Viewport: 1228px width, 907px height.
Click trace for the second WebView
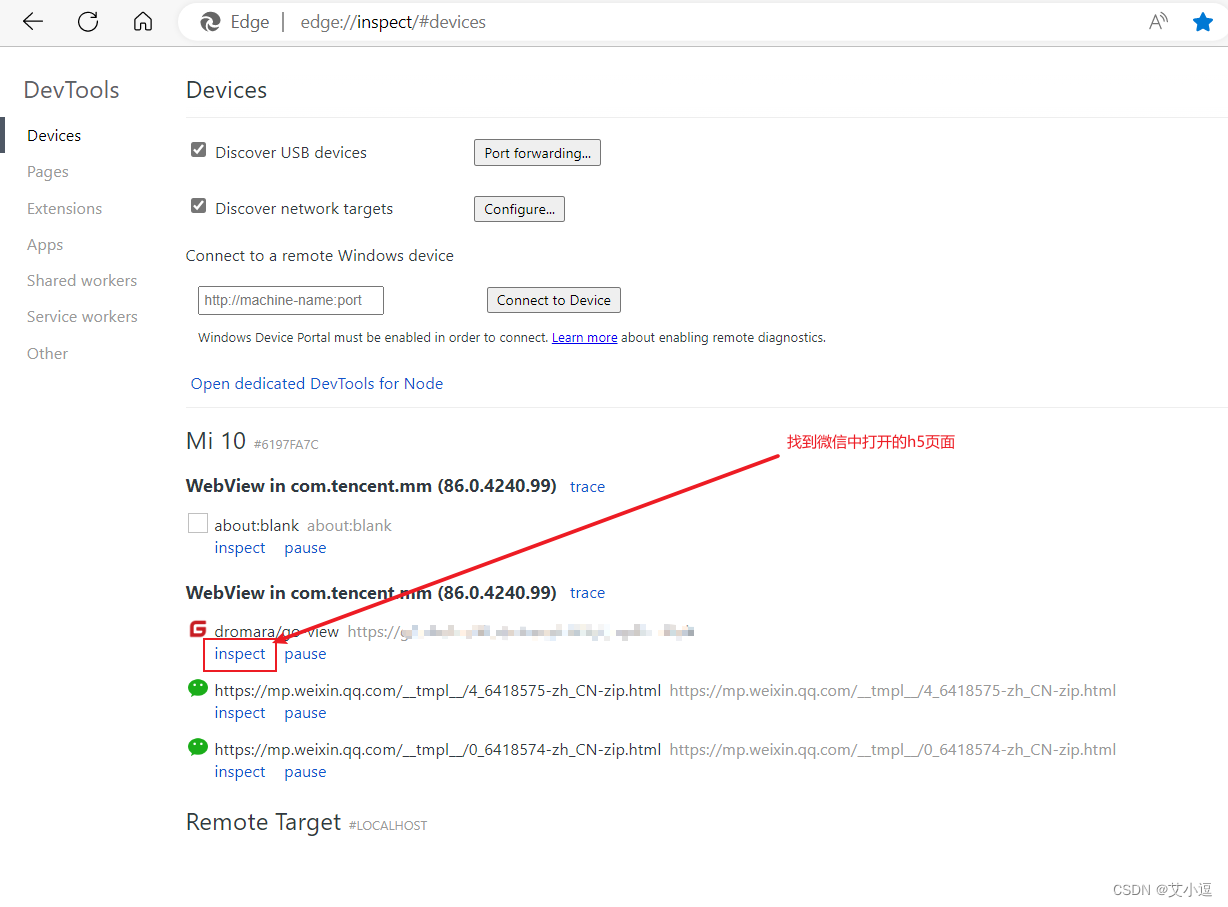(x=587, y=593)
